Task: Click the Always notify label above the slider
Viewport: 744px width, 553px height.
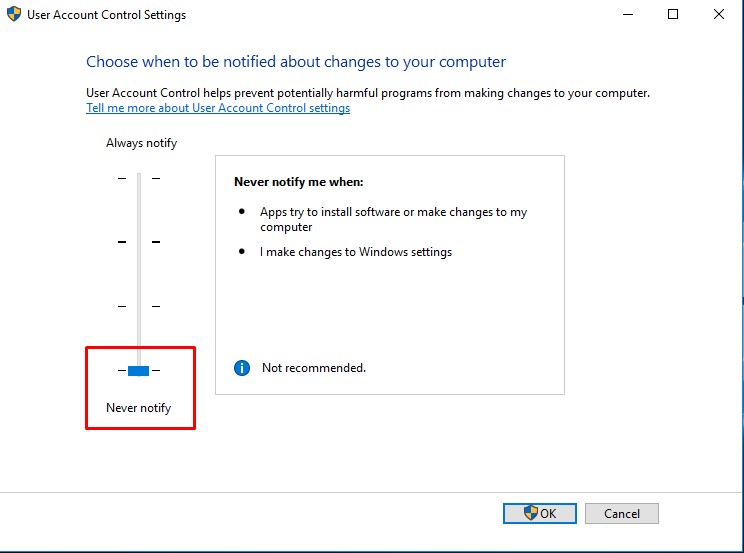Action: [x=141, y=143]
